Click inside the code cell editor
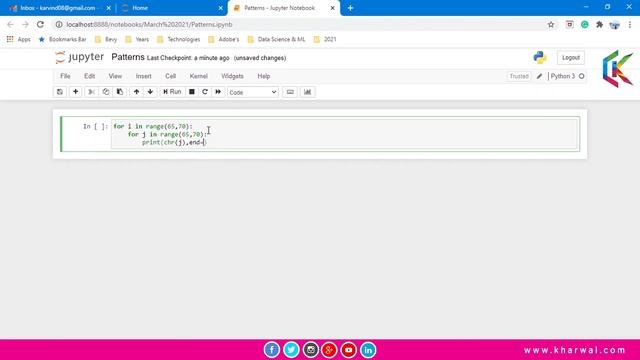640x360 pixels. (344, 134)
